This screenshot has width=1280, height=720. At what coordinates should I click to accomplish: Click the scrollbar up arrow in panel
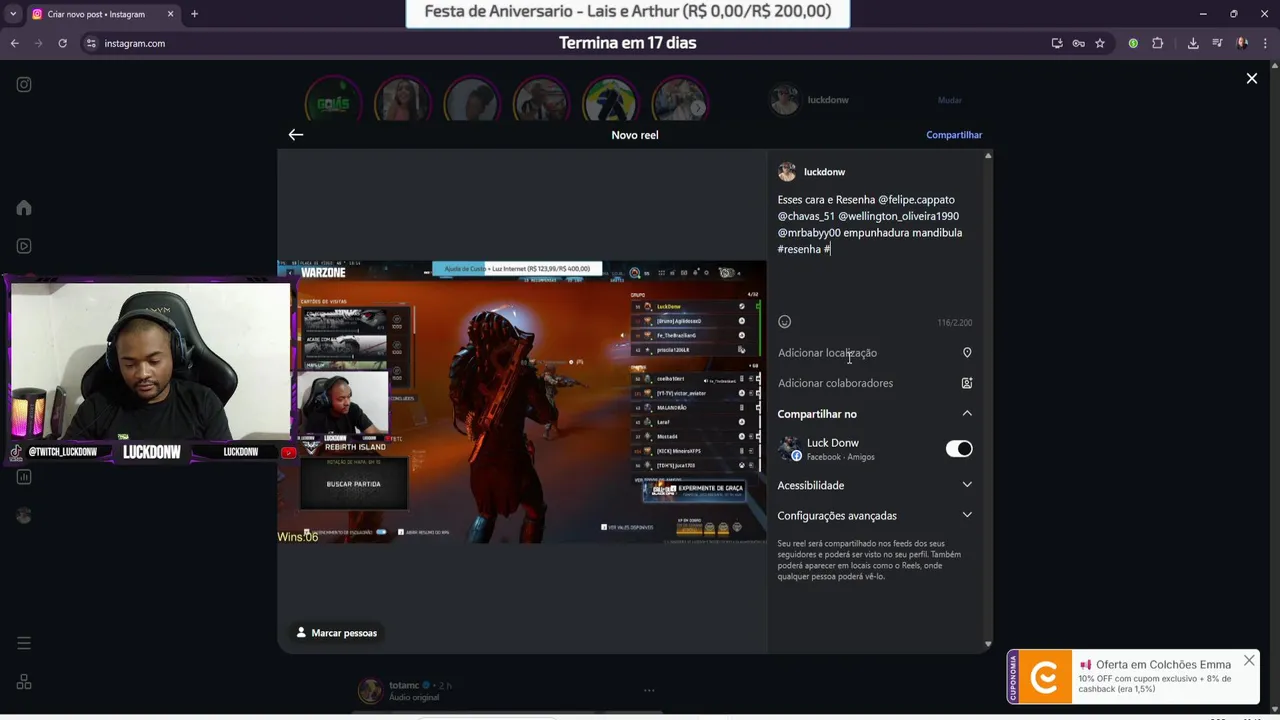(988, 156)
